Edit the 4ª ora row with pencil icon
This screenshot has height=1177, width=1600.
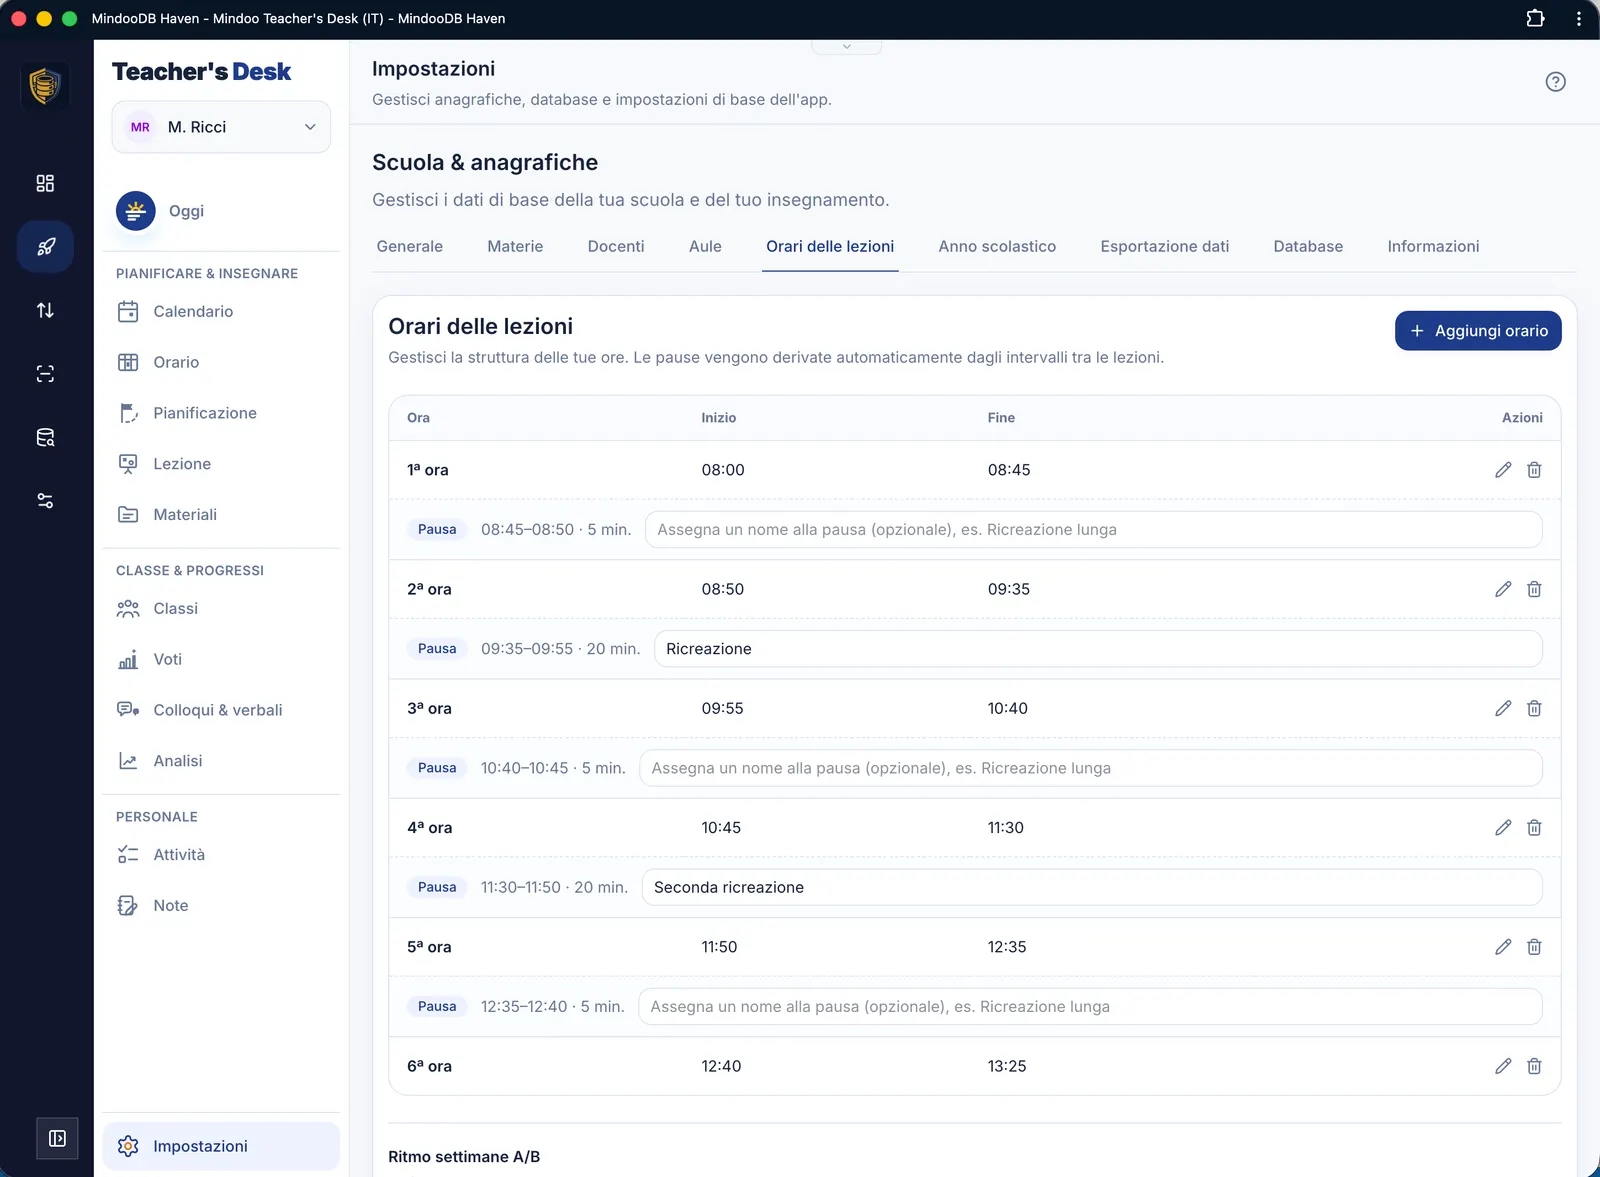pyautogui.click(x=1503, y=828)
